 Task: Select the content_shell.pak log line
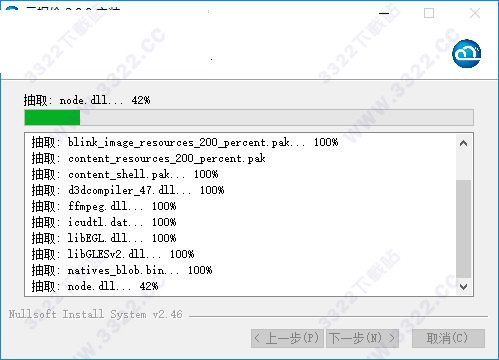[x=125, y=174]
